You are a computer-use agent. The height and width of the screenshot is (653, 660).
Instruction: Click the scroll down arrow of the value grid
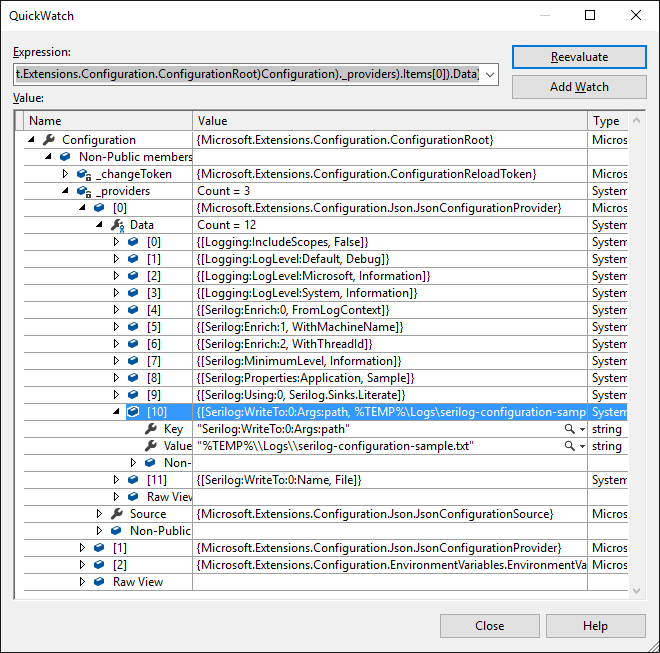point(636,591)
